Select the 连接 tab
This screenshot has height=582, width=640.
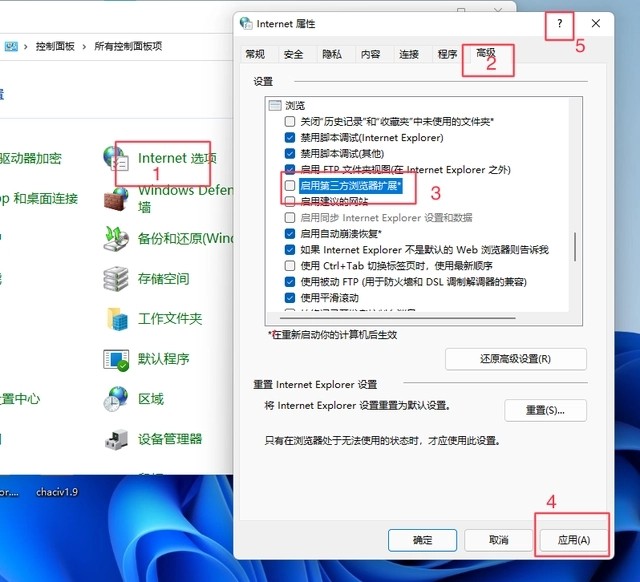click(409, 54)
